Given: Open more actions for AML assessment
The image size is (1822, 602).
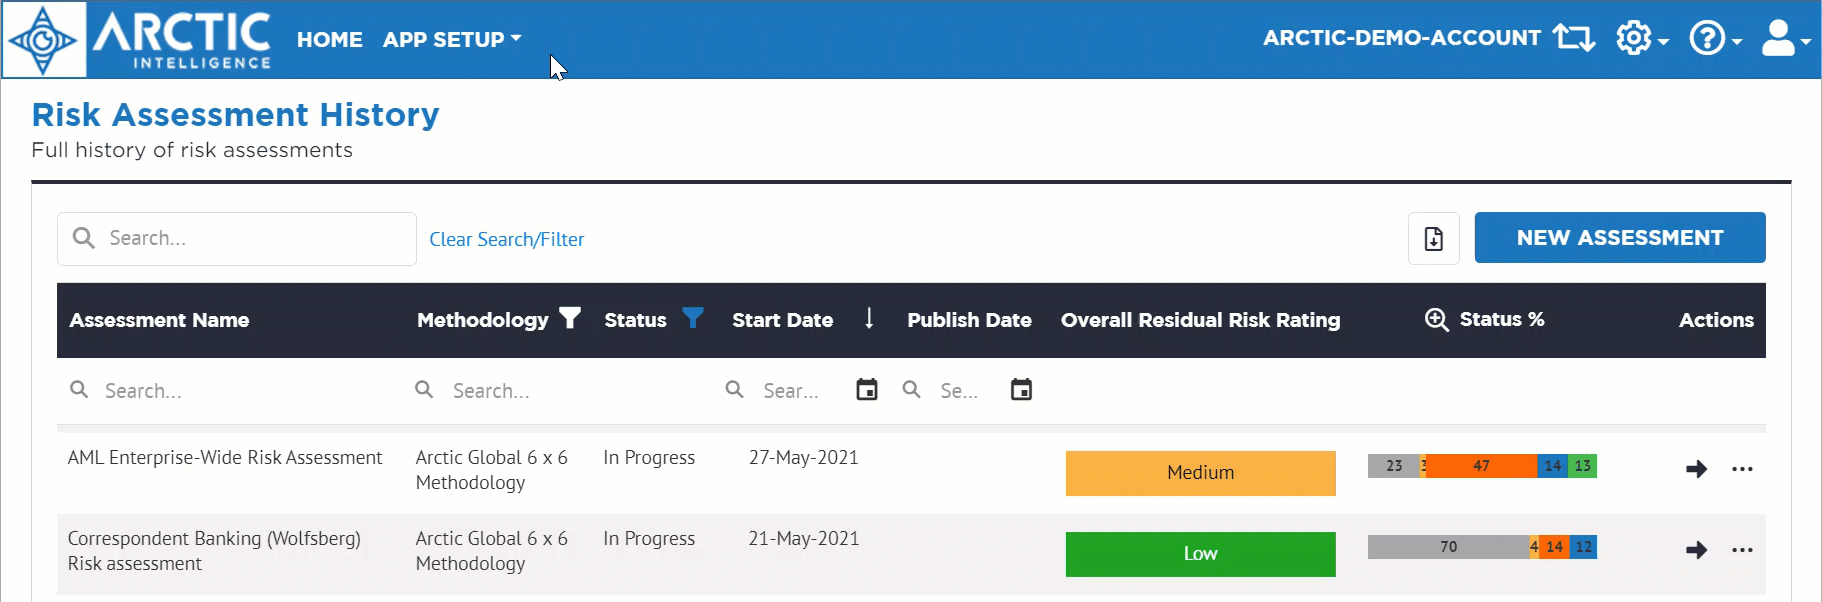Looking at the screenshot, I should pyautogui.click(x=1743, y=469).
